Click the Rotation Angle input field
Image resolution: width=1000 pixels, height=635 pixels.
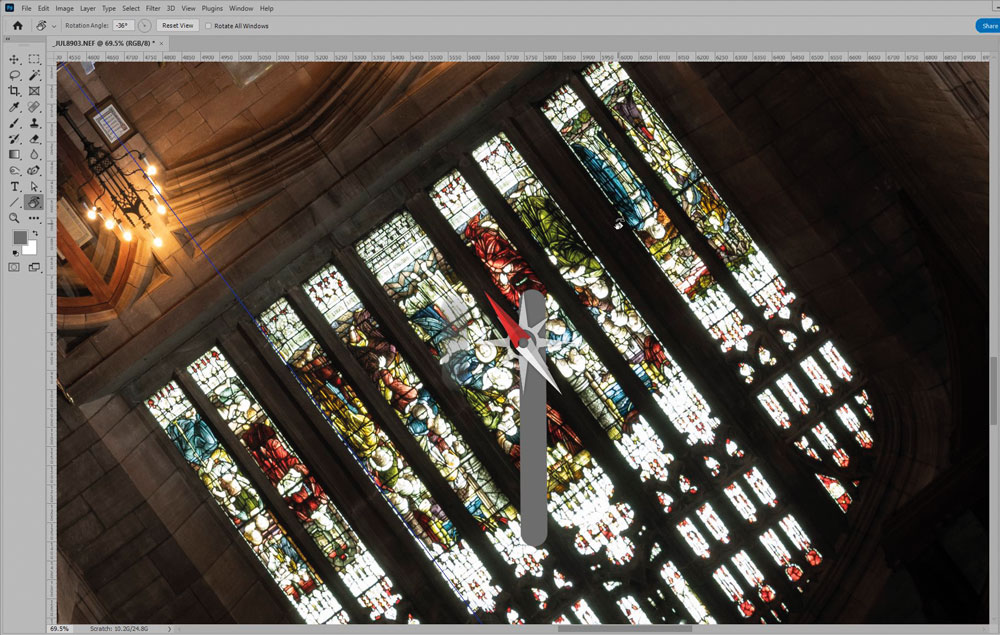tap(122, 26)
